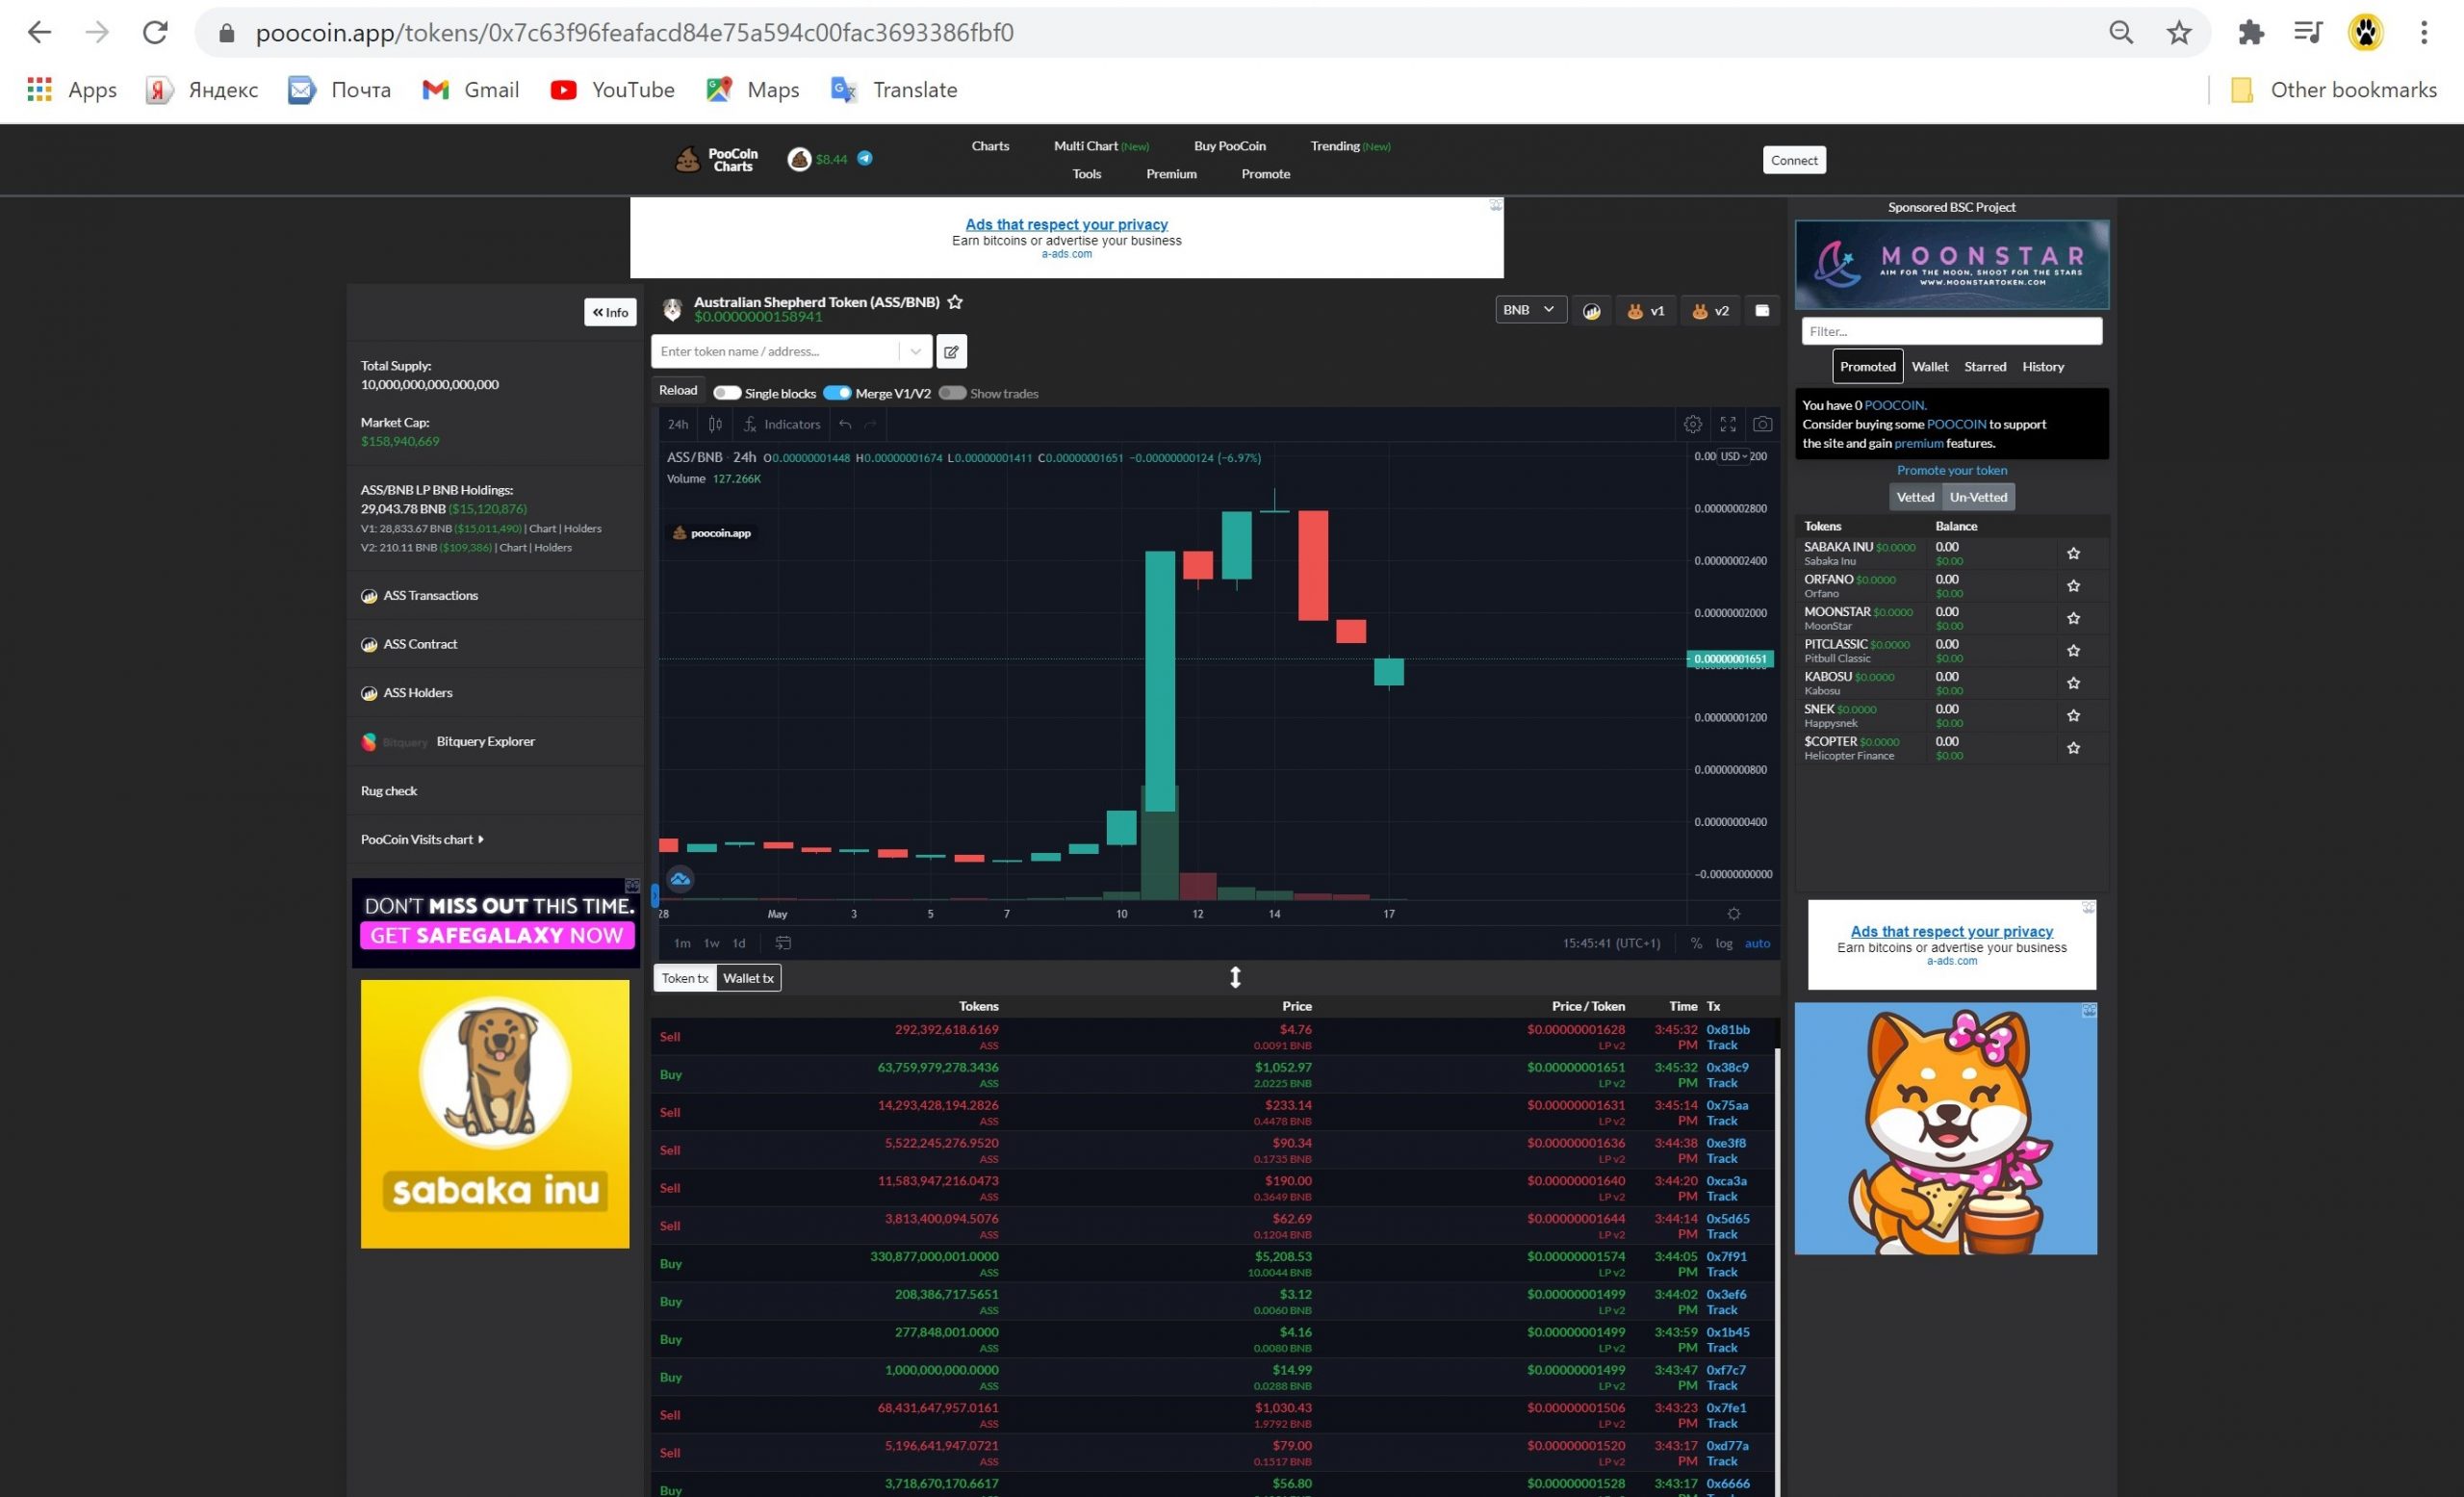Open the Chrome three-dot menu

(2423, 33)
